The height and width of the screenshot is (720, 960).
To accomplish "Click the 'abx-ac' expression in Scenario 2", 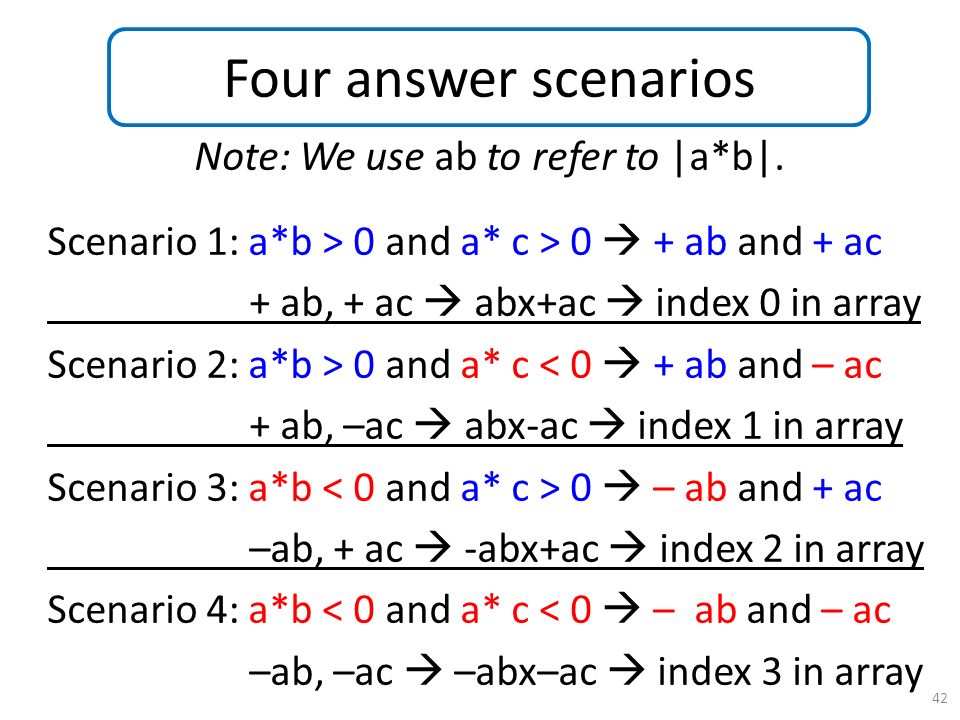I will point(521,427).
